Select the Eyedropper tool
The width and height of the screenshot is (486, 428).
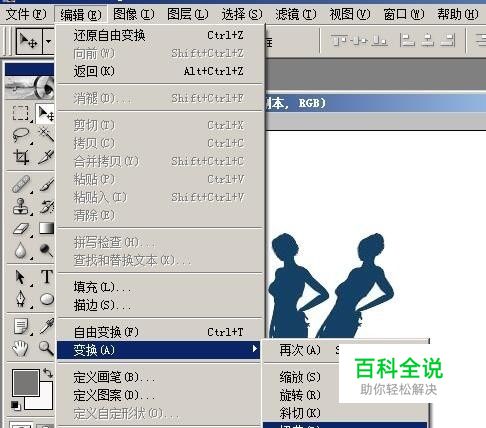tap(46, 326)
